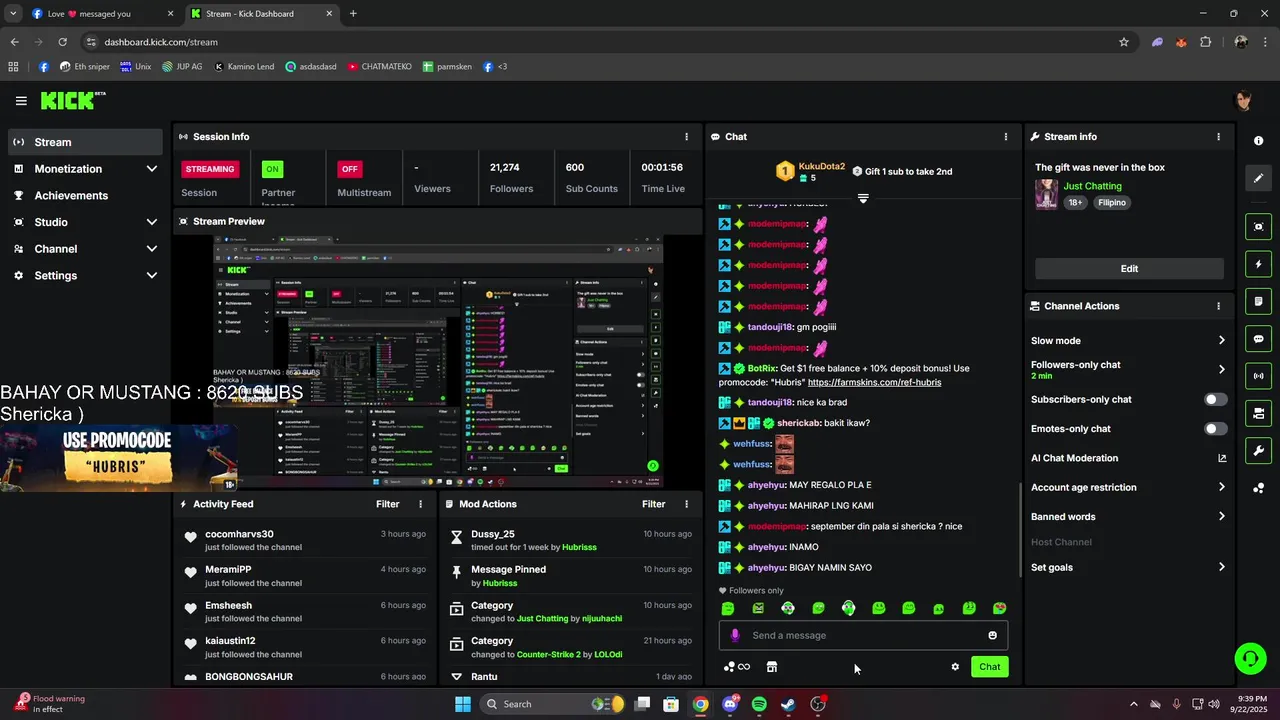The width and height of the screenshot is (1280, 720).
Task: Click the Edit stream info button
Action: click(1129, 269)
